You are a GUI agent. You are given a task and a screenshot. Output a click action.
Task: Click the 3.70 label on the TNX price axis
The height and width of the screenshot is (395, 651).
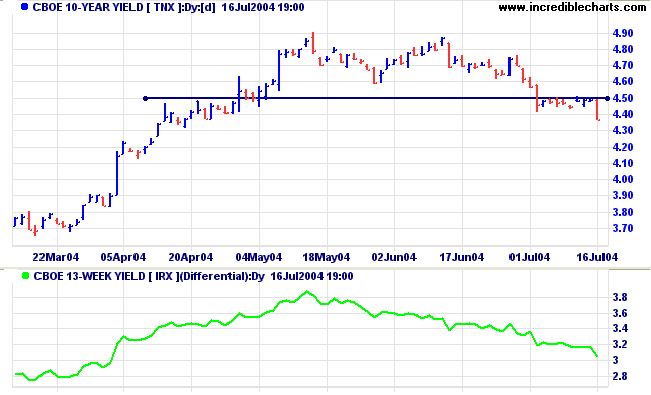coord(623,228)
